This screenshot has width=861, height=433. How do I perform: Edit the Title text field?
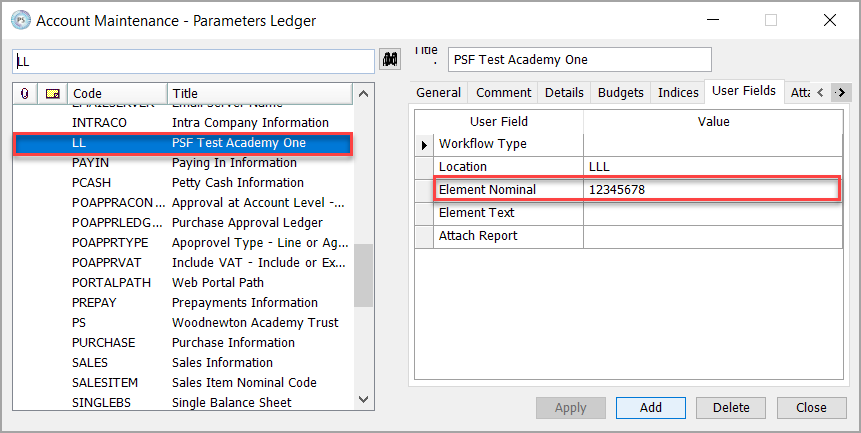[x=579, y=60]
